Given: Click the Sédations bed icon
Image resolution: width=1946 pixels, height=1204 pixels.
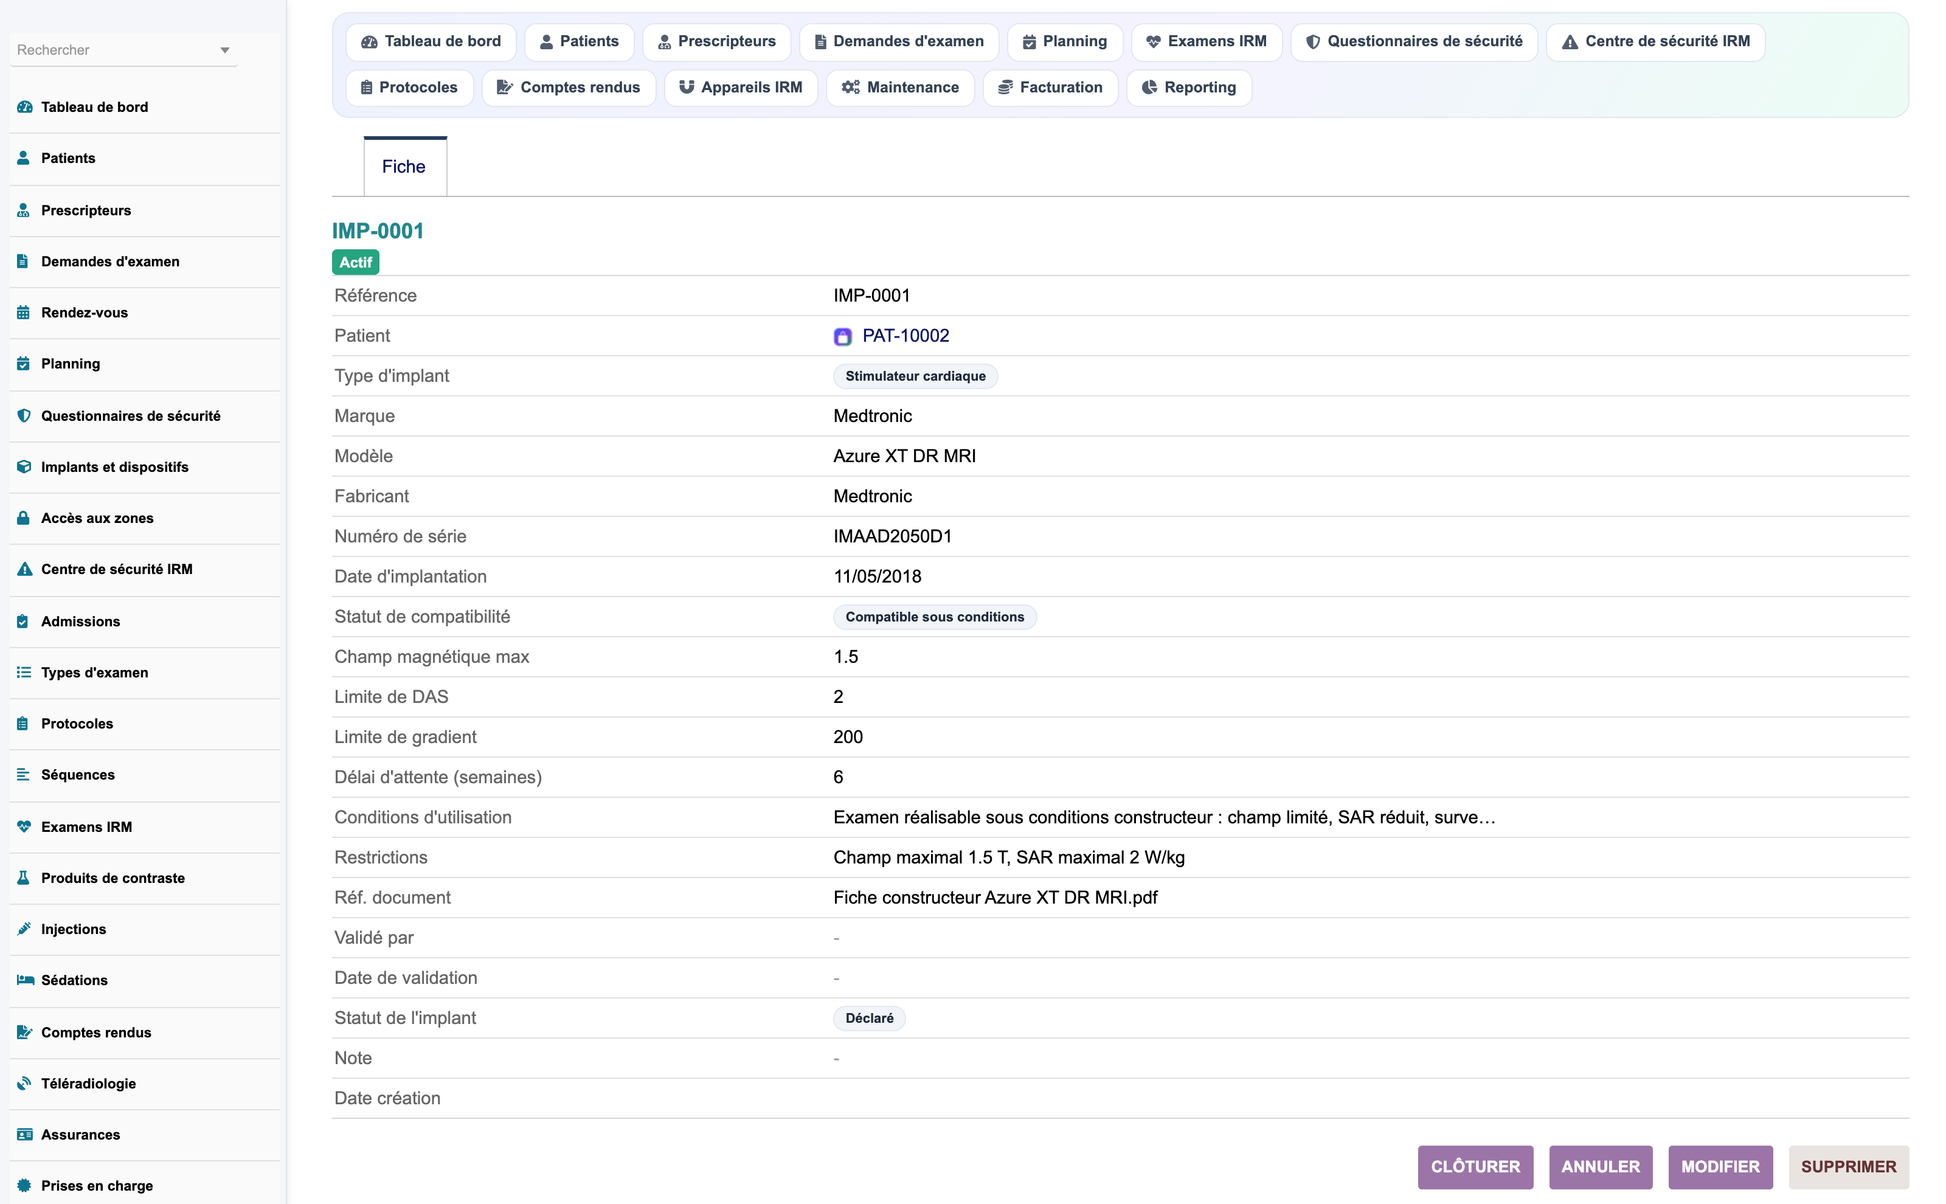Looking at the screenshot, I should point(25,980).
